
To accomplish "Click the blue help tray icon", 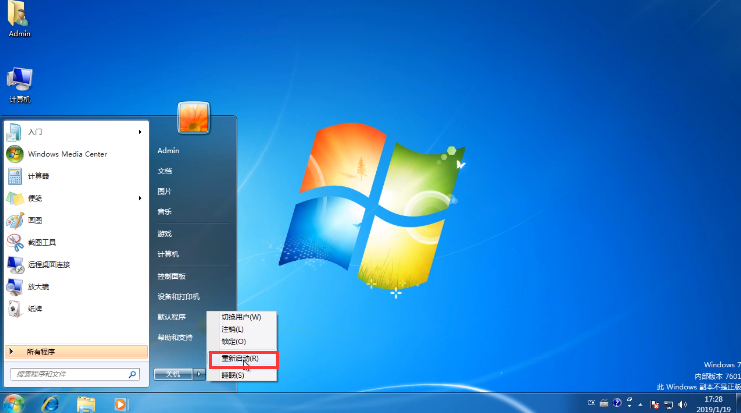I will (x=617, y=403).
